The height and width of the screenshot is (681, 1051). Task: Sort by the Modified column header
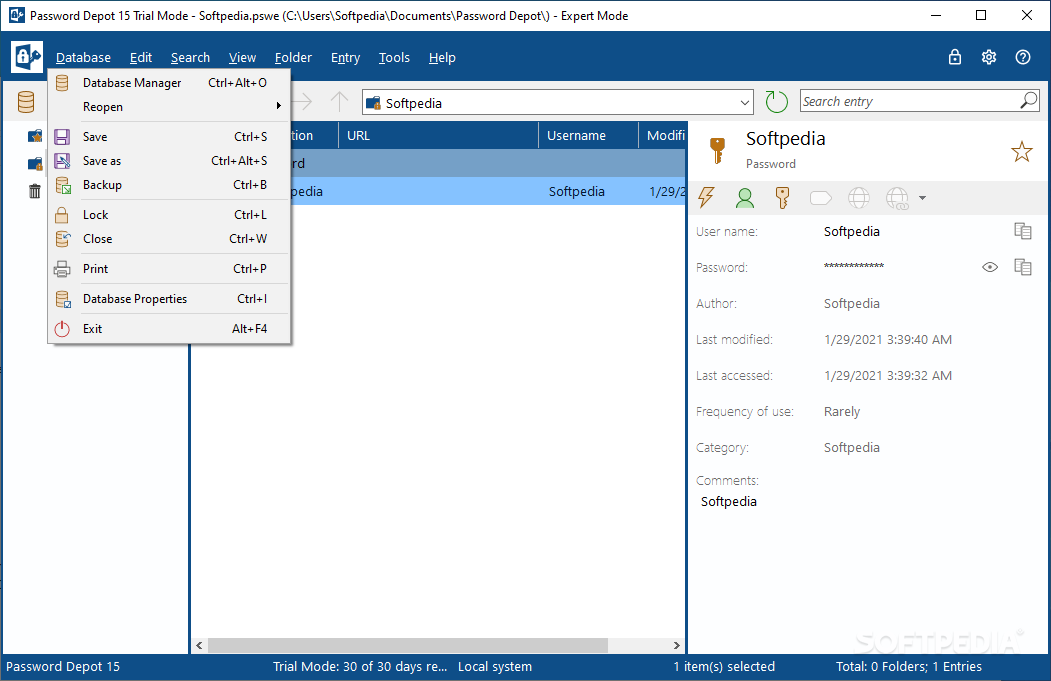(x=662, y=135)
